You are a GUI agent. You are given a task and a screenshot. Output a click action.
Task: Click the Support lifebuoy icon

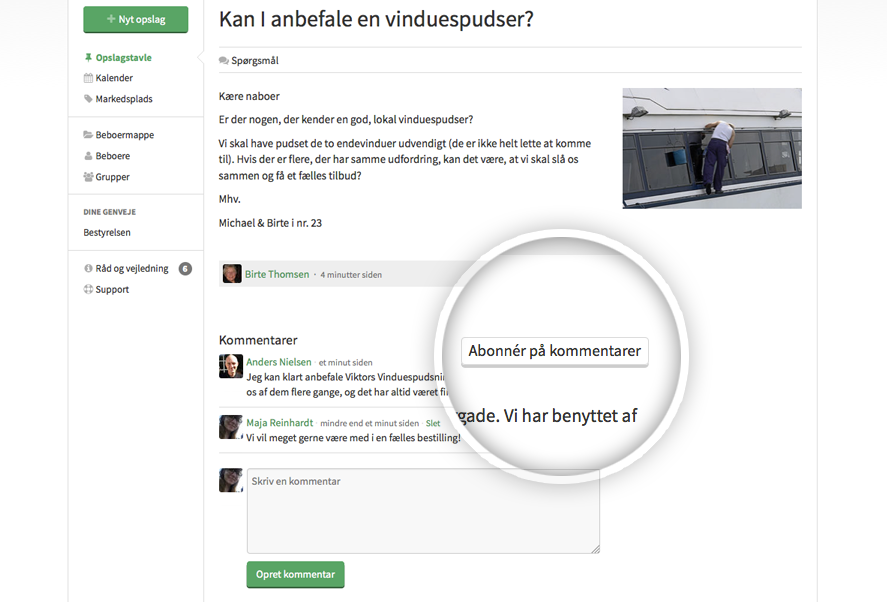(88, 289)
